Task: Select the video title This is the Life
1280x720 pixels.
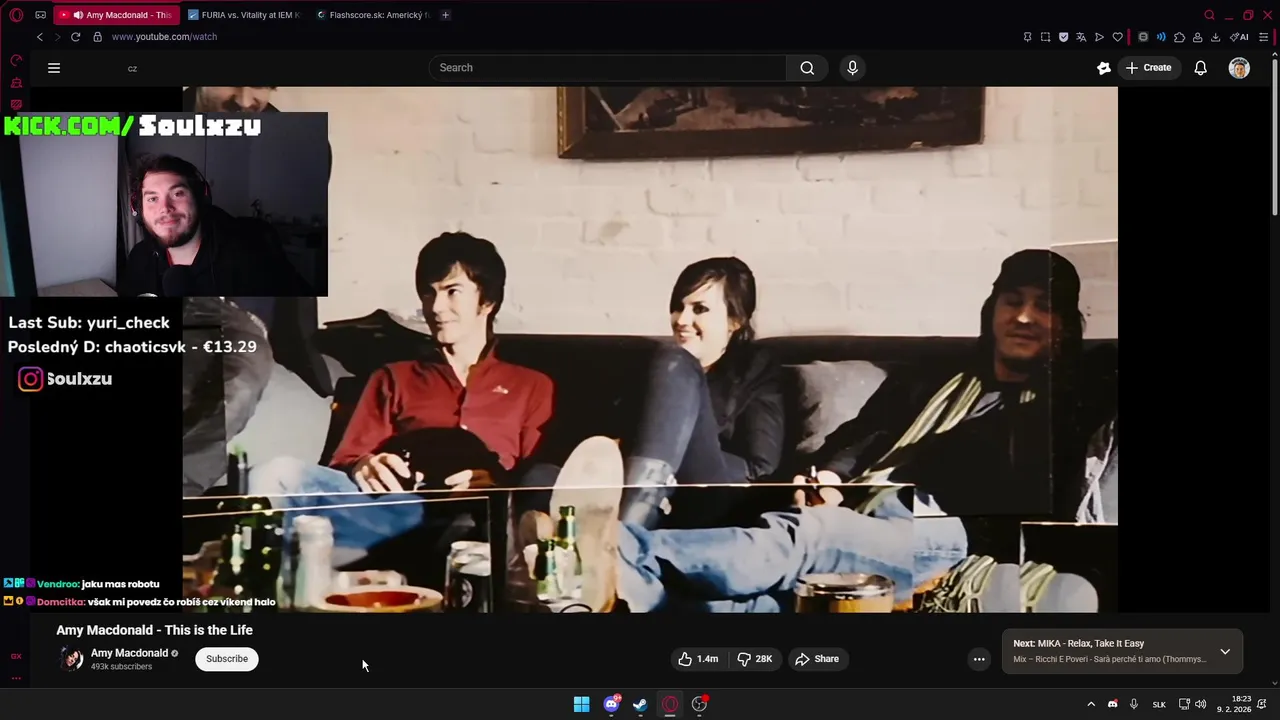Action: click(154, 630)
